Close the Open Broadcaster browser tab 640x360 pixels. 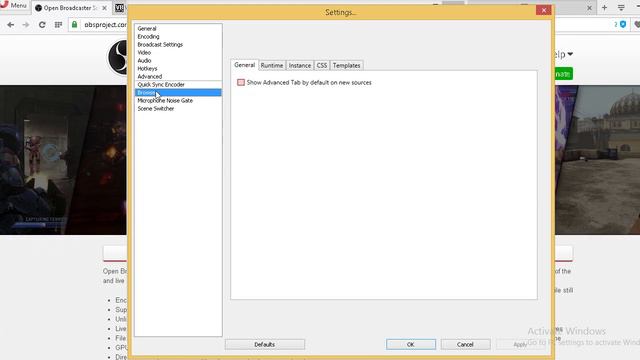pos(104,8)
